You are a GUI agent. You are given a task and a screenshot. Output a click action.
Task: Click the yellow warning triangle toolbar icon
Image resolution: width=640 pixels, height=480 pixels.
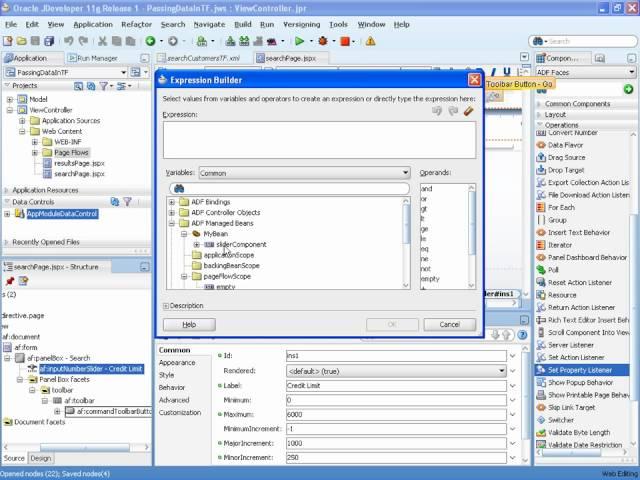click(370, 41)
